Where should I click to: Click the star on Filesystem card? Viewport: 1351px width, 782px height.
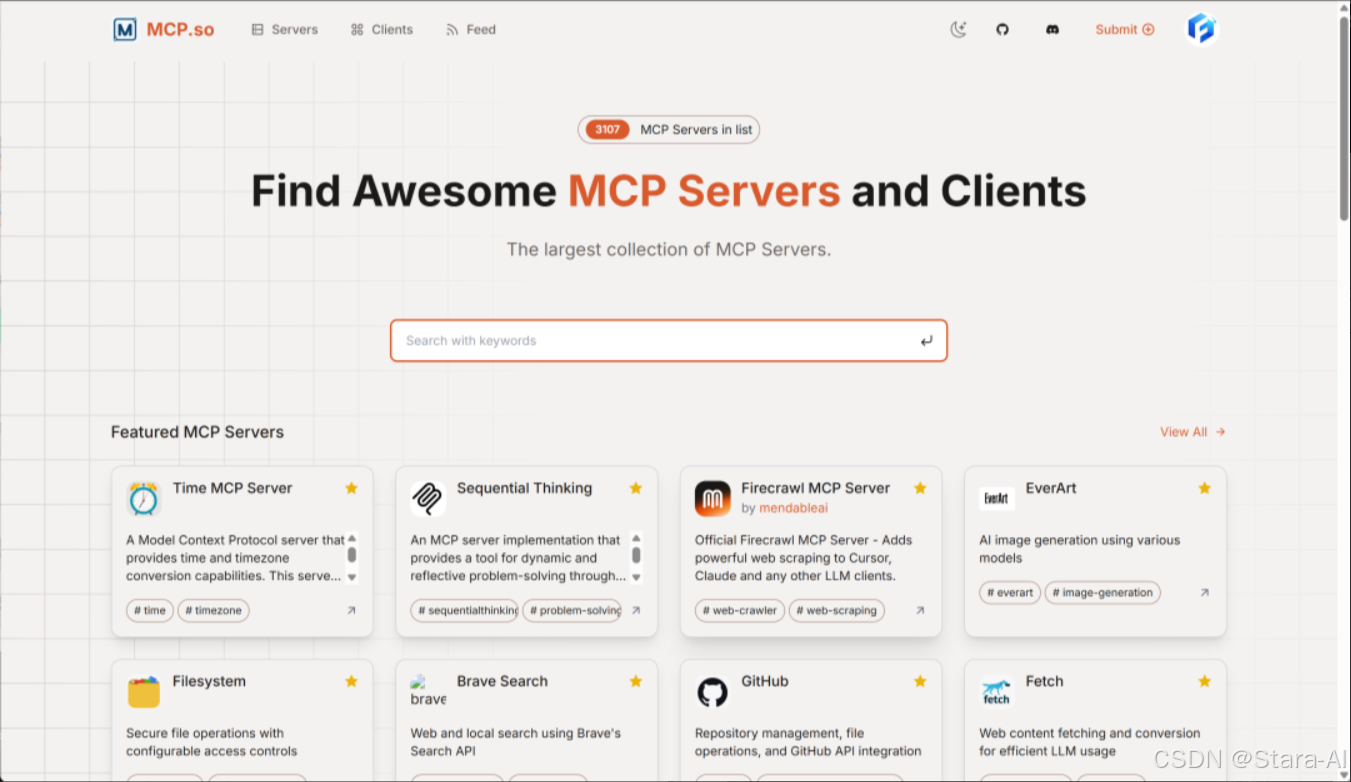[x=351, y=681]
